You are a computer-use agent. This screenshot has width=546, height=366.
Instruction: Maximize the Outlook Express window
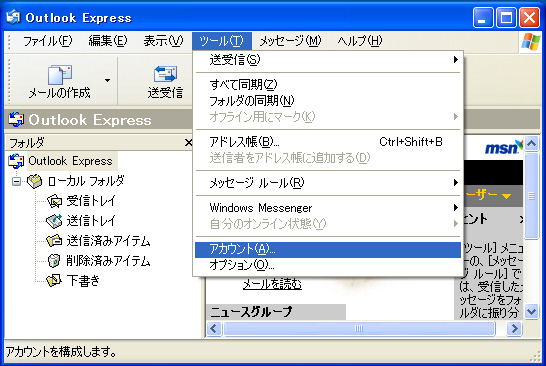point(506,17)
